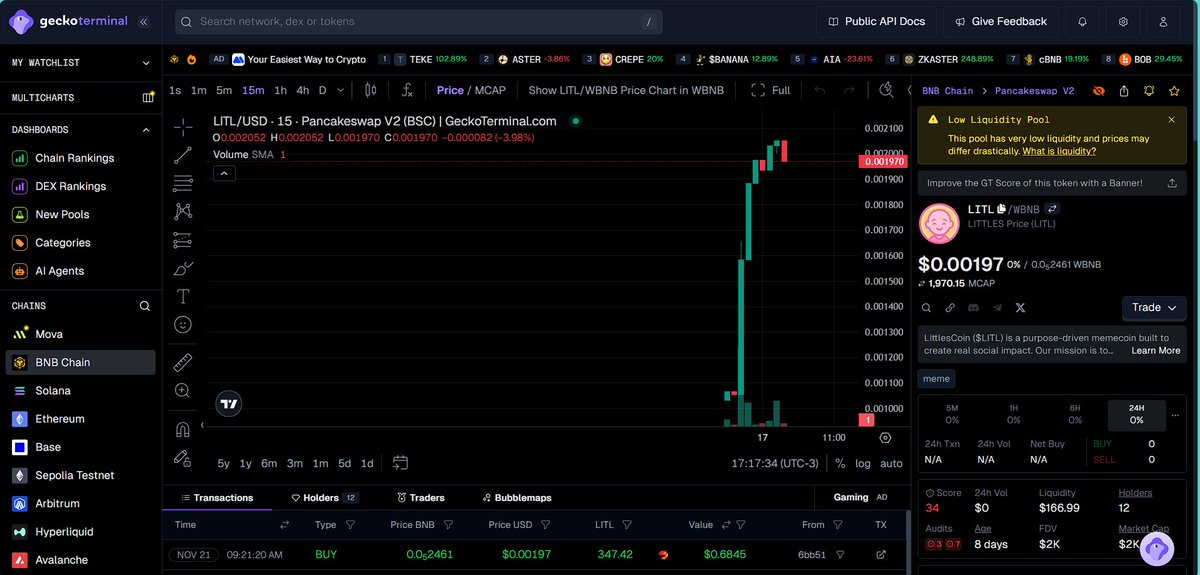Filter the Price USD column
Image resolution: width=1200 pixels, height=575 pixels.
tap(547, 525)
